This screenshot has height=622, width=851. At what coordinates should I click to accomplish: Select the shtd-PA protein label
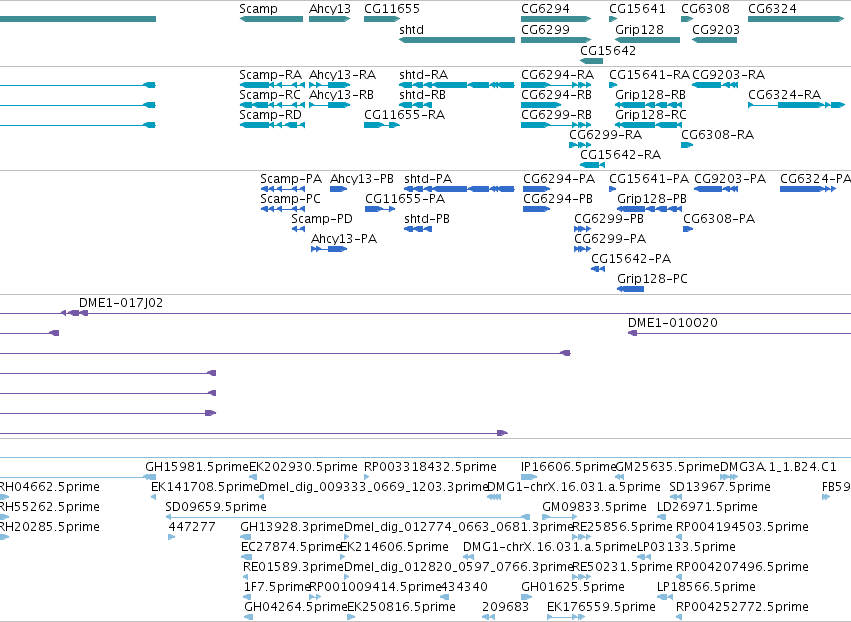428,179
